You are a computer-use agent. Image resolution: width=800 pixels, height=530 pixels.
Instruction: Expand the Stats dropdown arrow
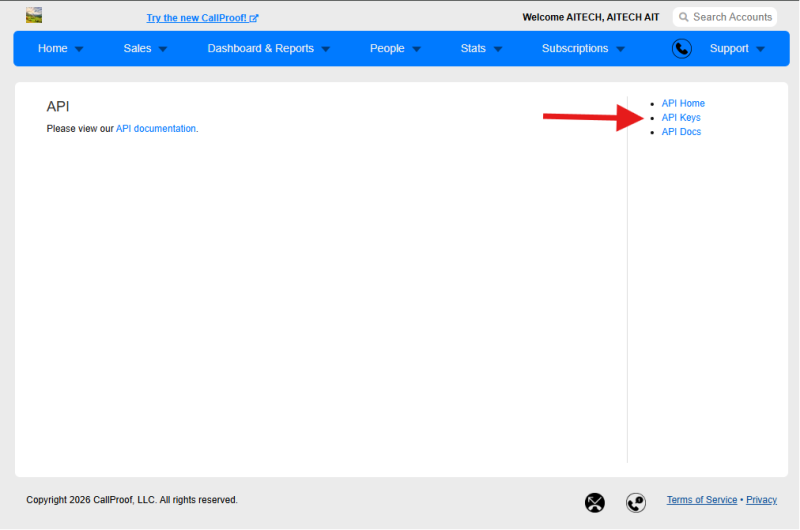click(x=498, y=49)
